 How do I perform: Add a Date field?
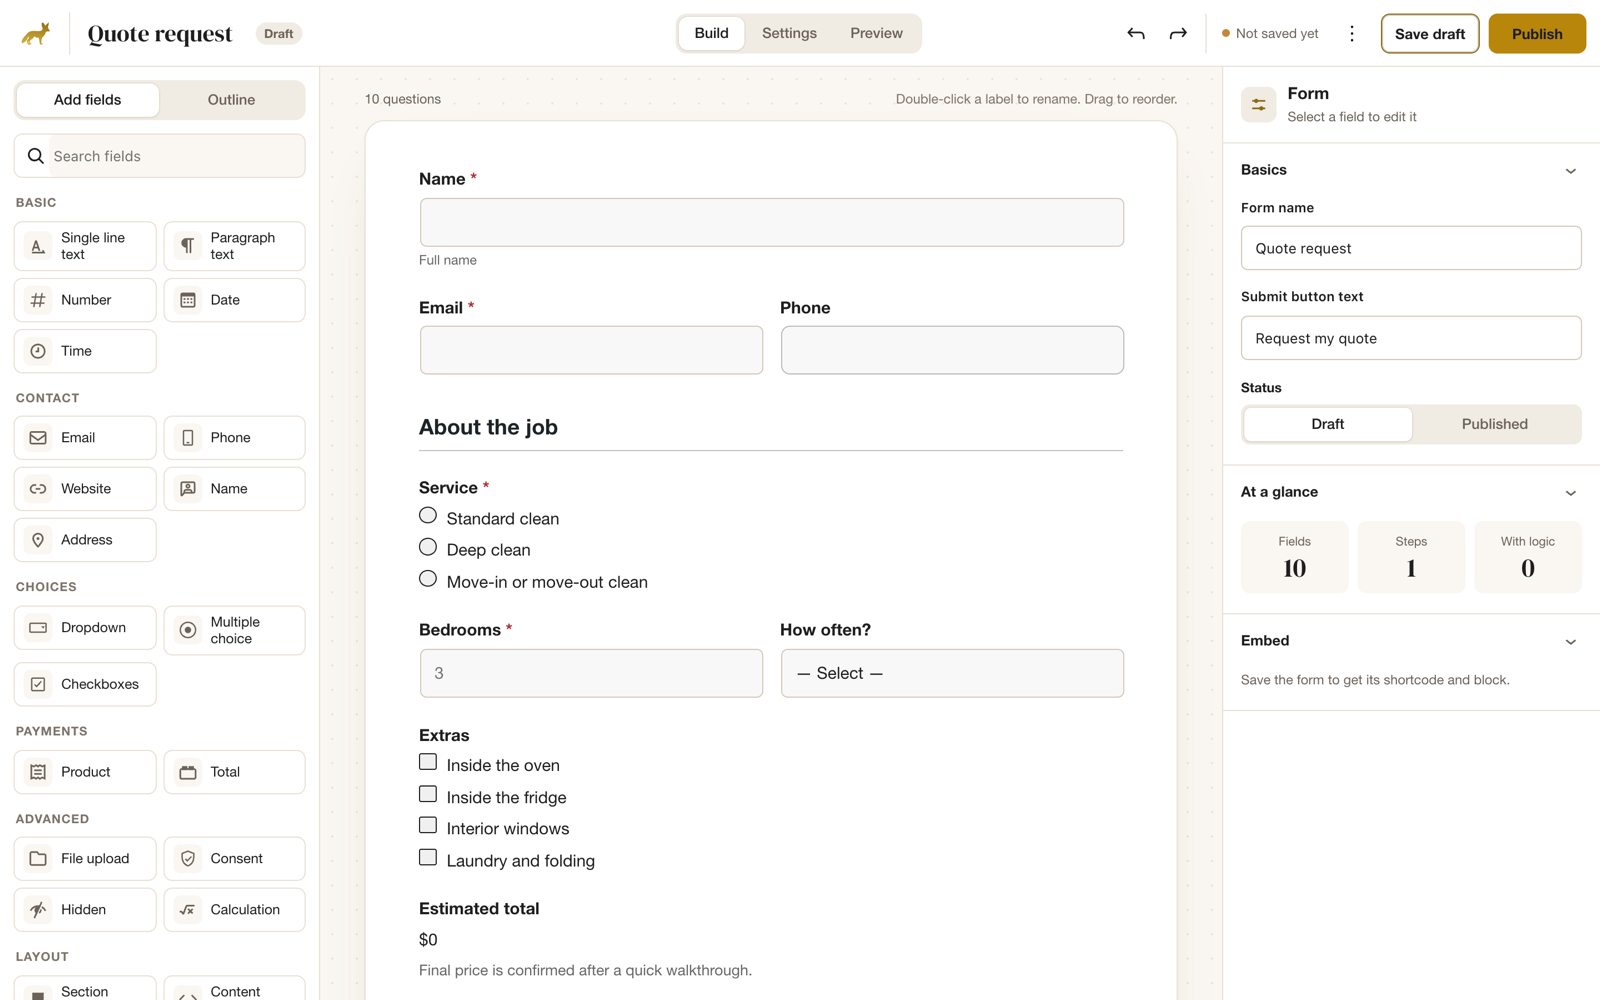coord(234,300)
